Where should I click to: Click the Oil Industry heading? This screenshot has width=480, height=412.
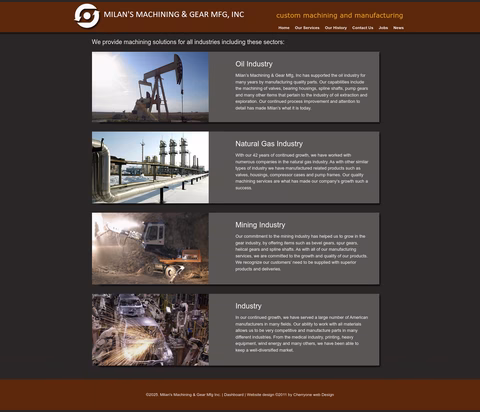[254, 64]
